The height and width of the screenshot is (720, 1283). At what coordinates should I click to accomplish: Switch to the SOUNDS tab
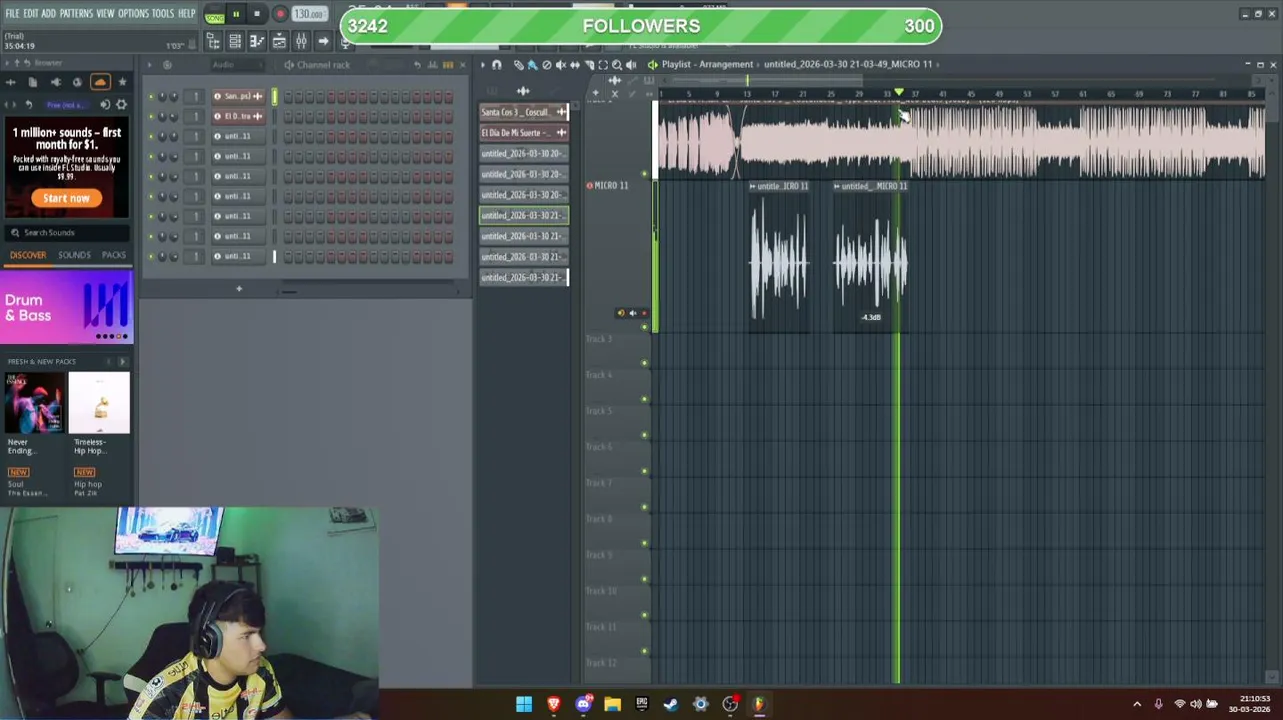pyautogui.click(x=74, y=255)
